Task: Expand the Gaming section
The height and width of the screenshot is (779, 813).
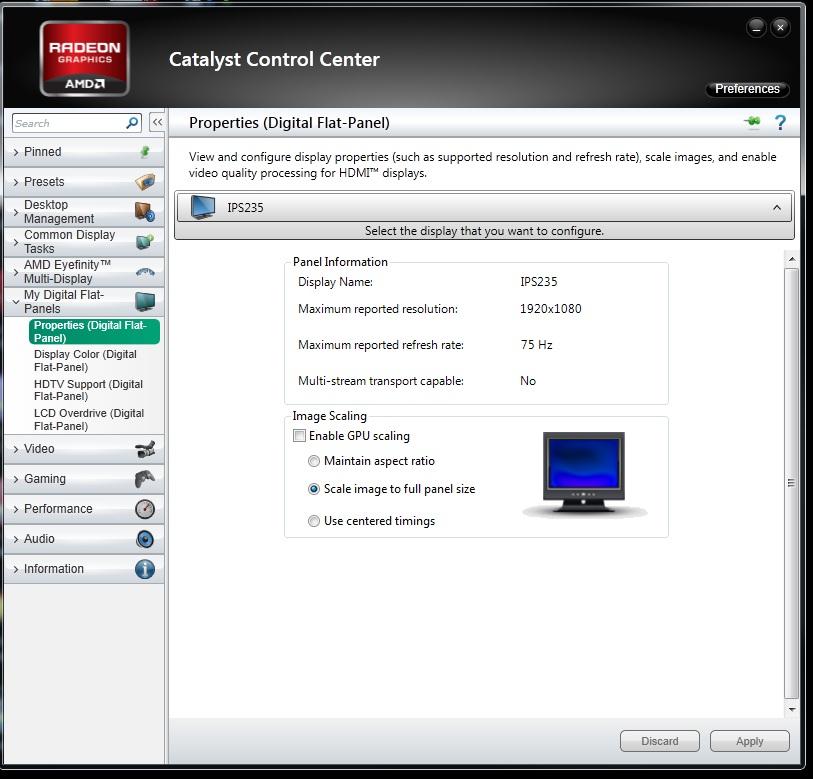Action: pyautogui.click(x=84, y=479)
